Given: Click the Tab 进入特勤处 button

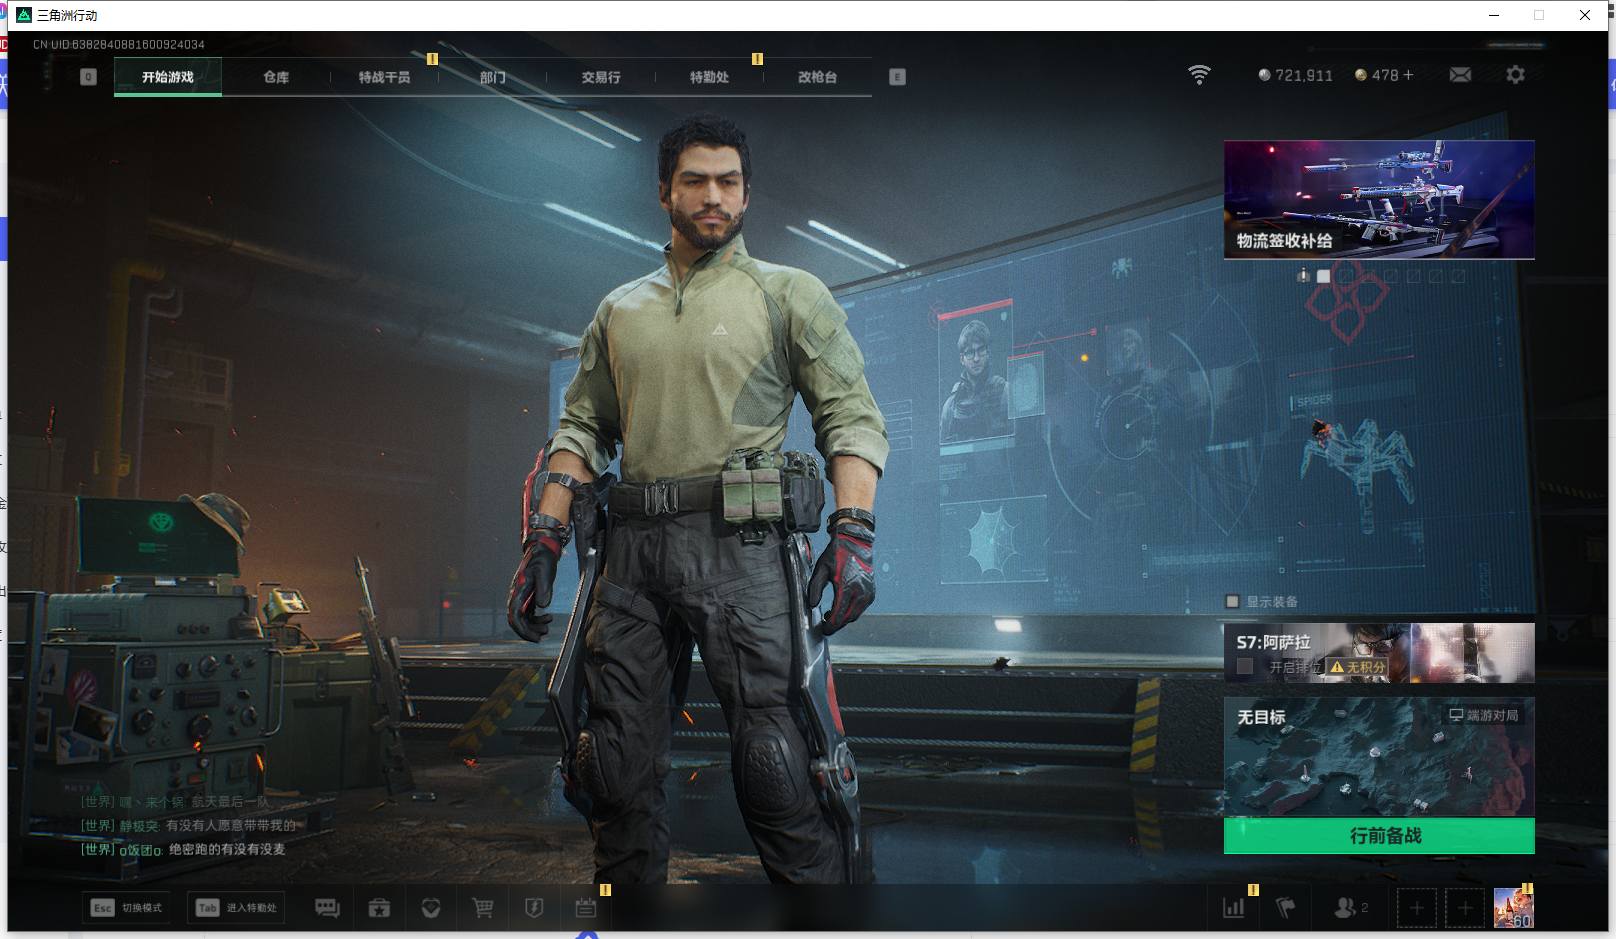Looking at the screenshot, I should pyautogui.click(x=236, y=908).
